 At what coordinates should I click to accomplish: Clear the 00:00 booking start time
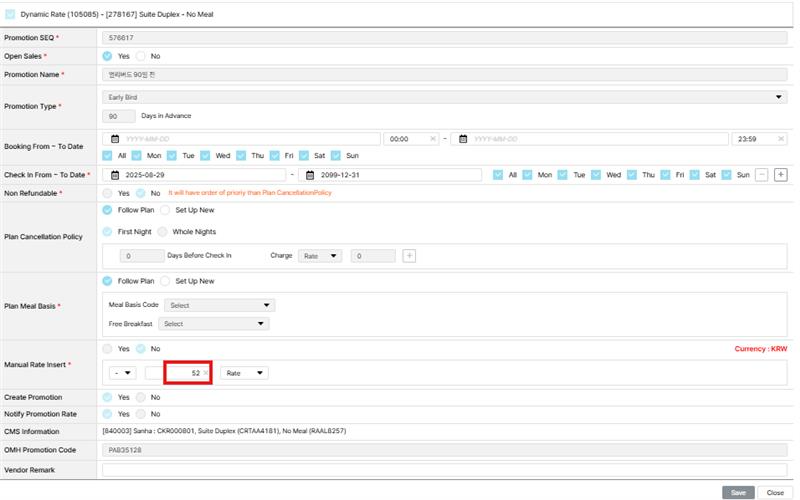[433, 139]
